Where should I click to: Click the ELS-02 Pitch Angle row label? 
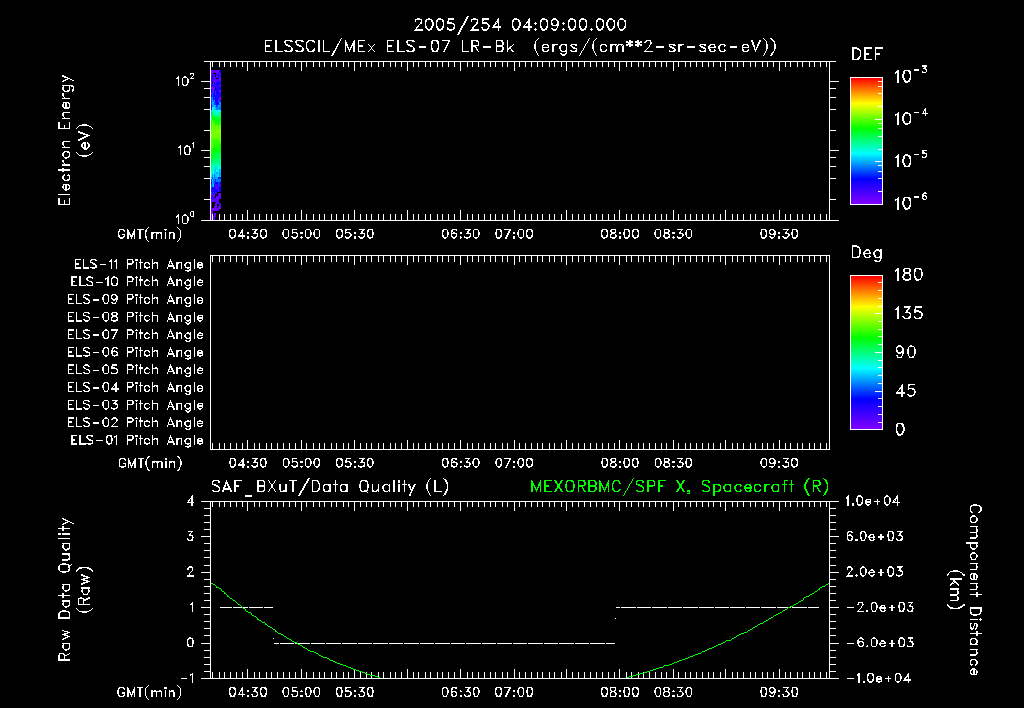[x=135, y=423]
